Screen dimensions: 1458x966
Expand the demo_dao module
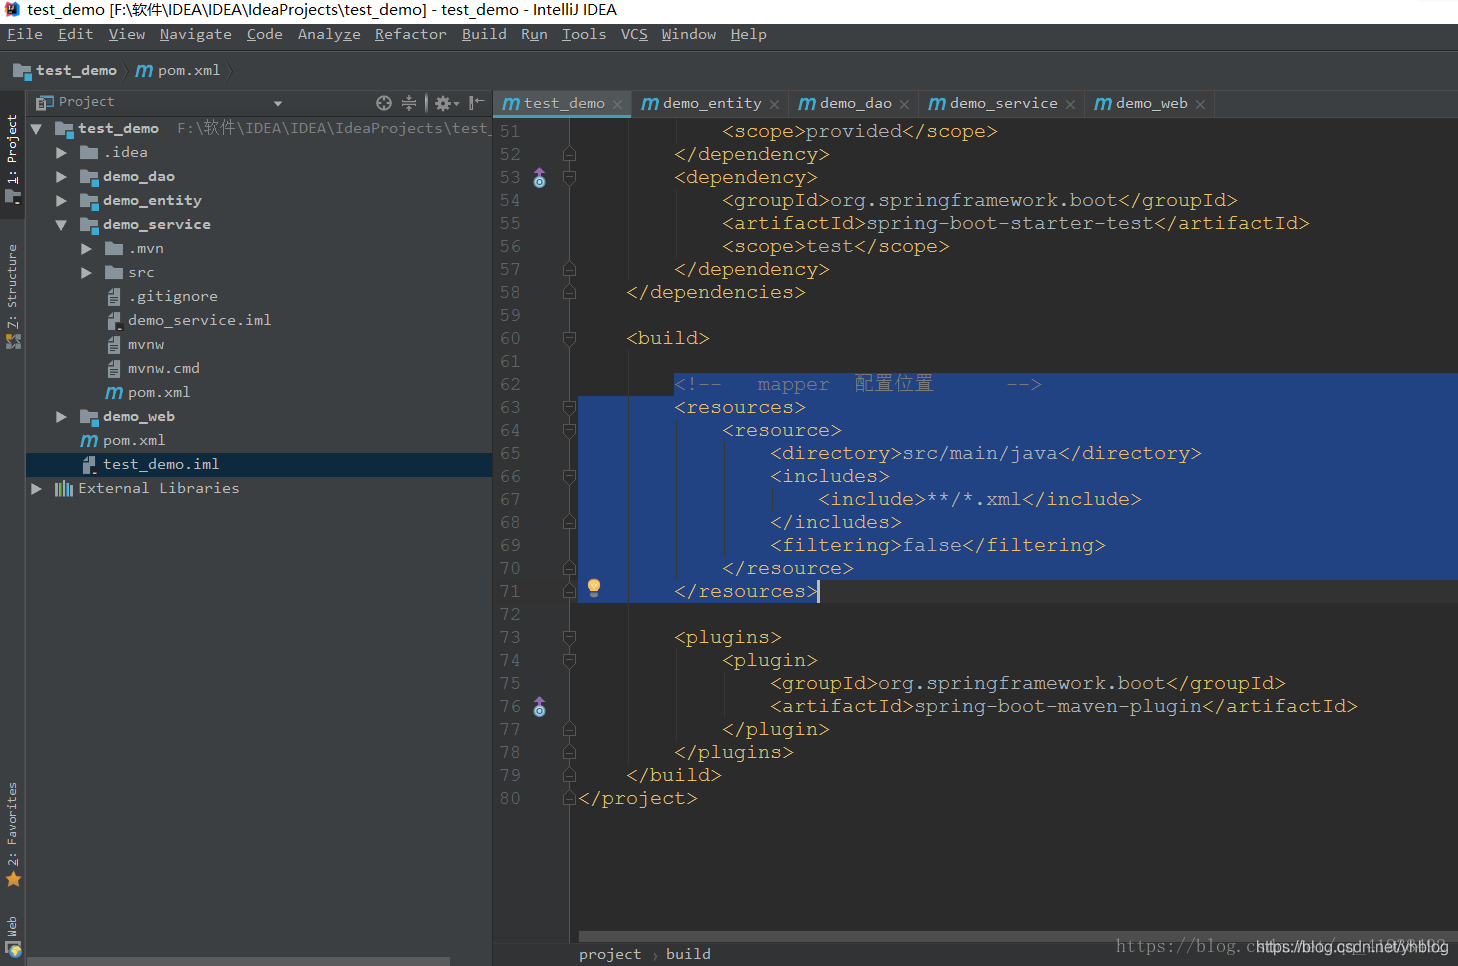(62, 177)
